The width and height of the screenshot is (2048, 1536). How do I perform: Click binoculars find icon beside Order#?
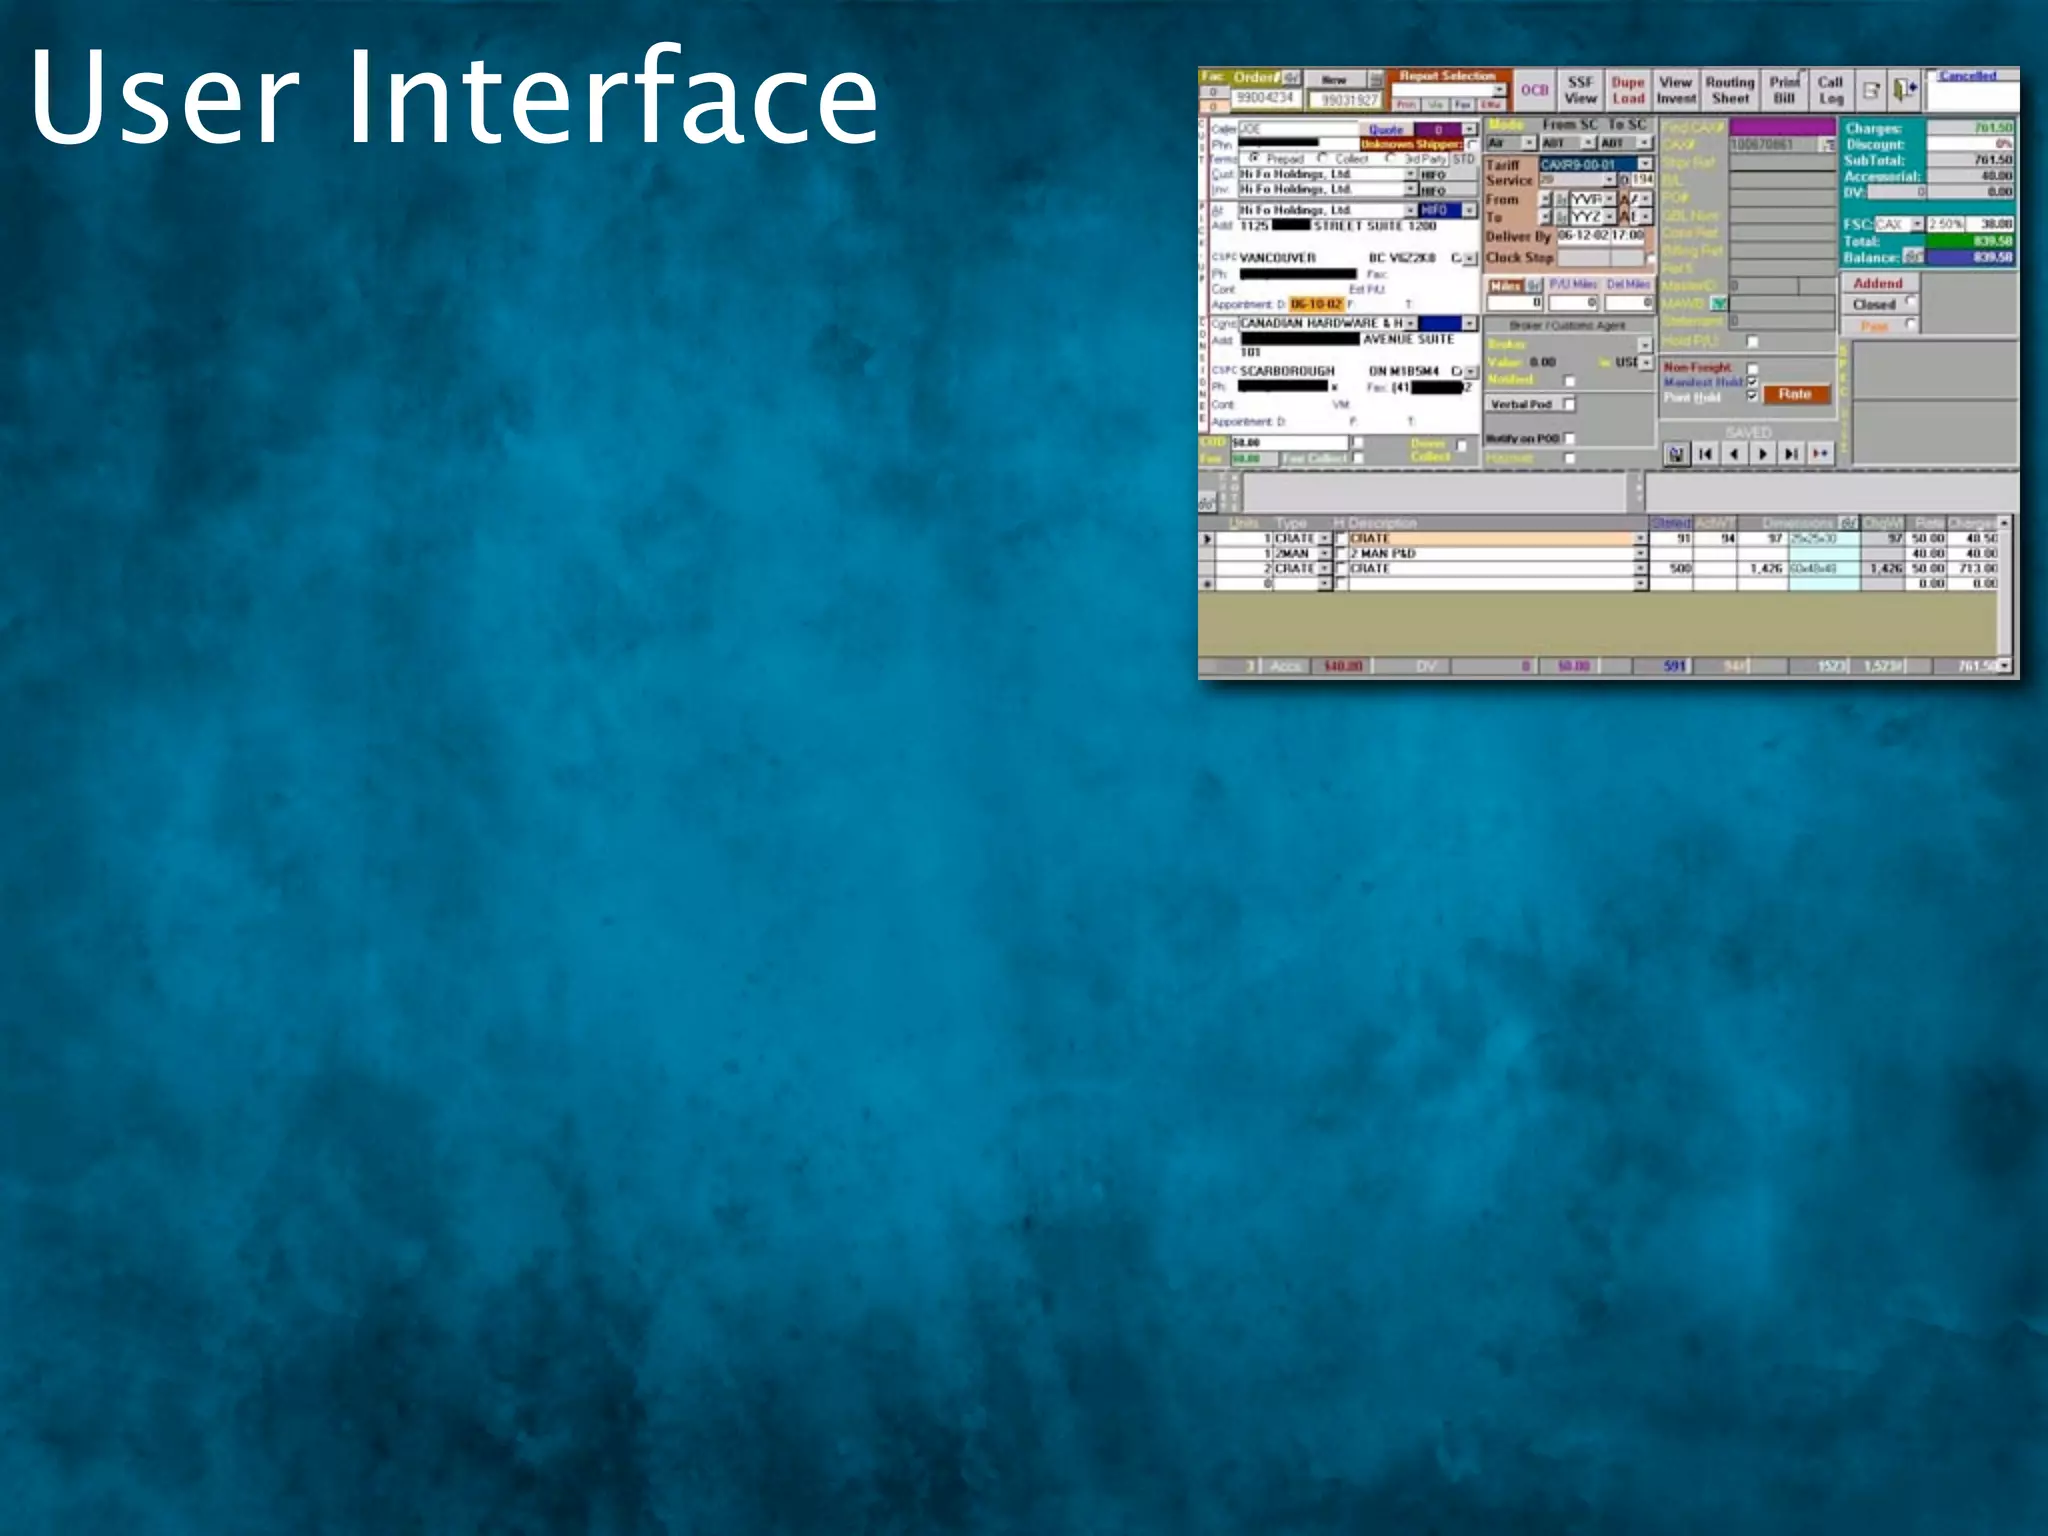[x=1291, y=78]
